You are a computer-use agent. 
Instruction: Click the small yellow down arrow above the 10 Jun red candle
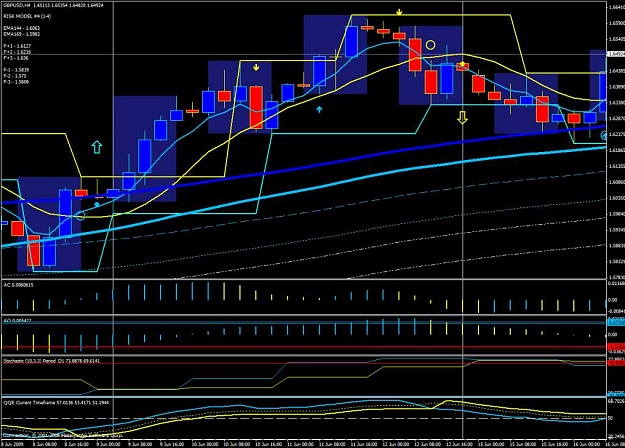(256, 67)
